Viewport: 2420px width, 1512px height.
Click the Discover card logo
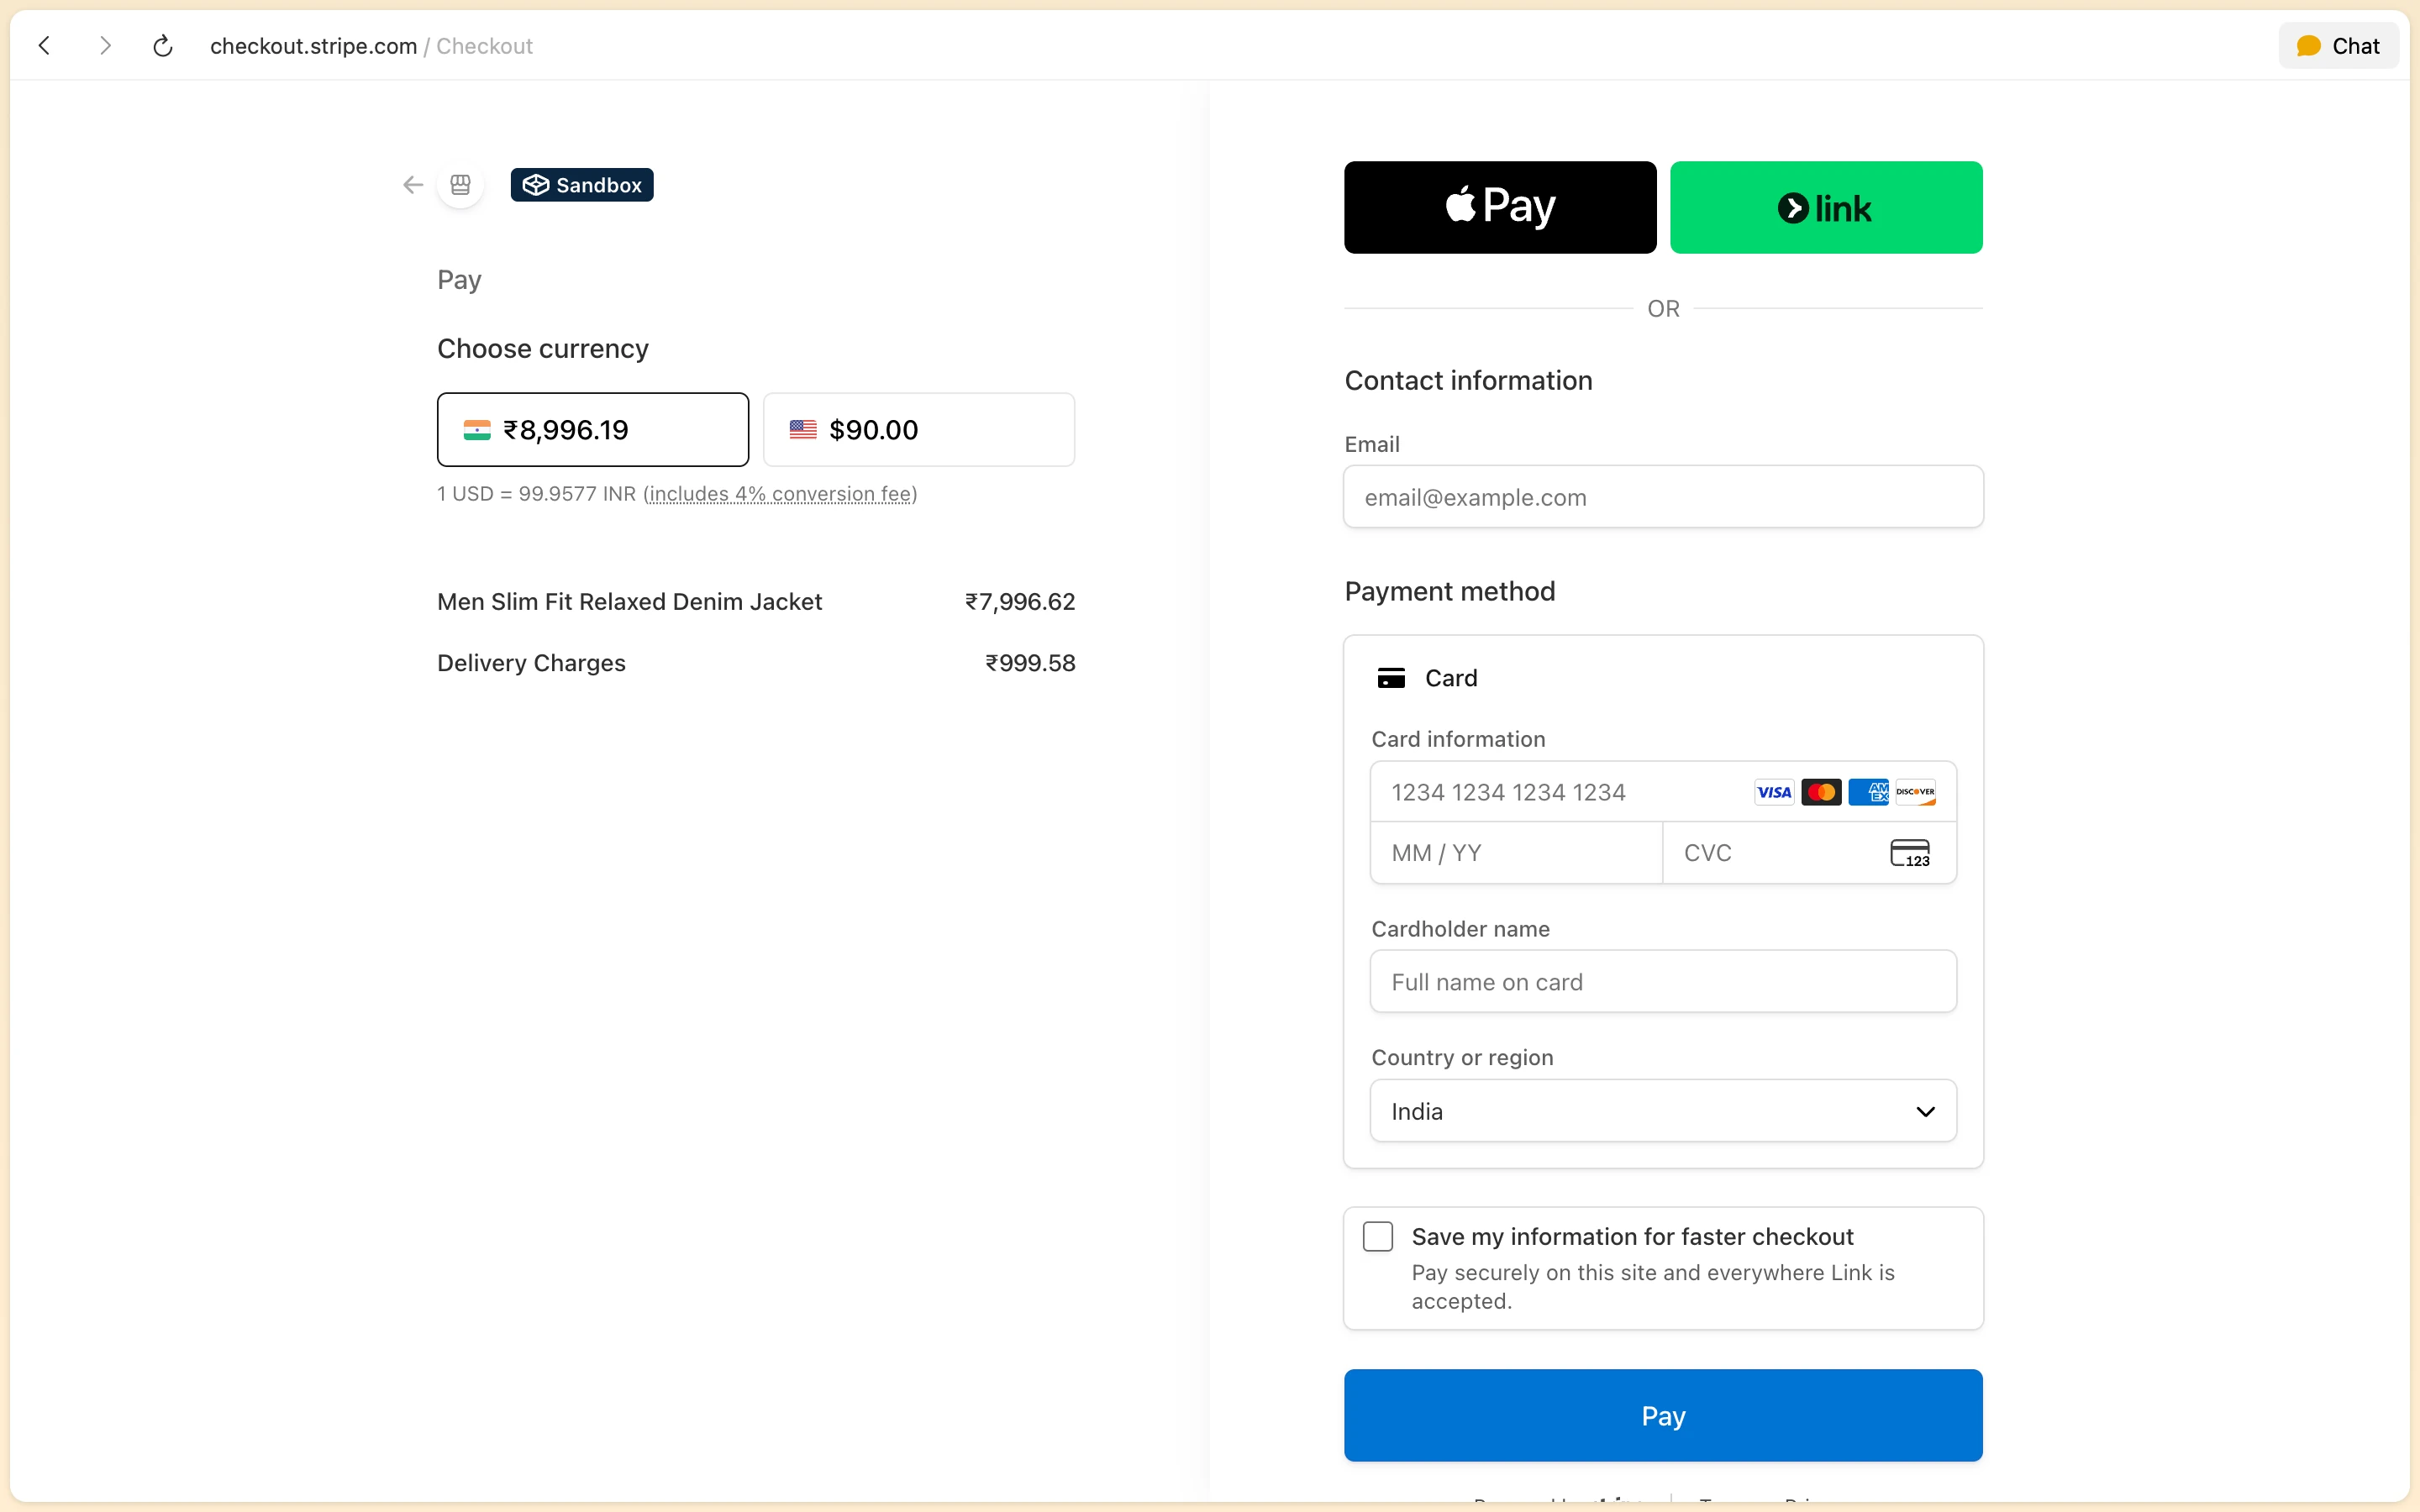pyautogui.click(x=1915, y=792)
